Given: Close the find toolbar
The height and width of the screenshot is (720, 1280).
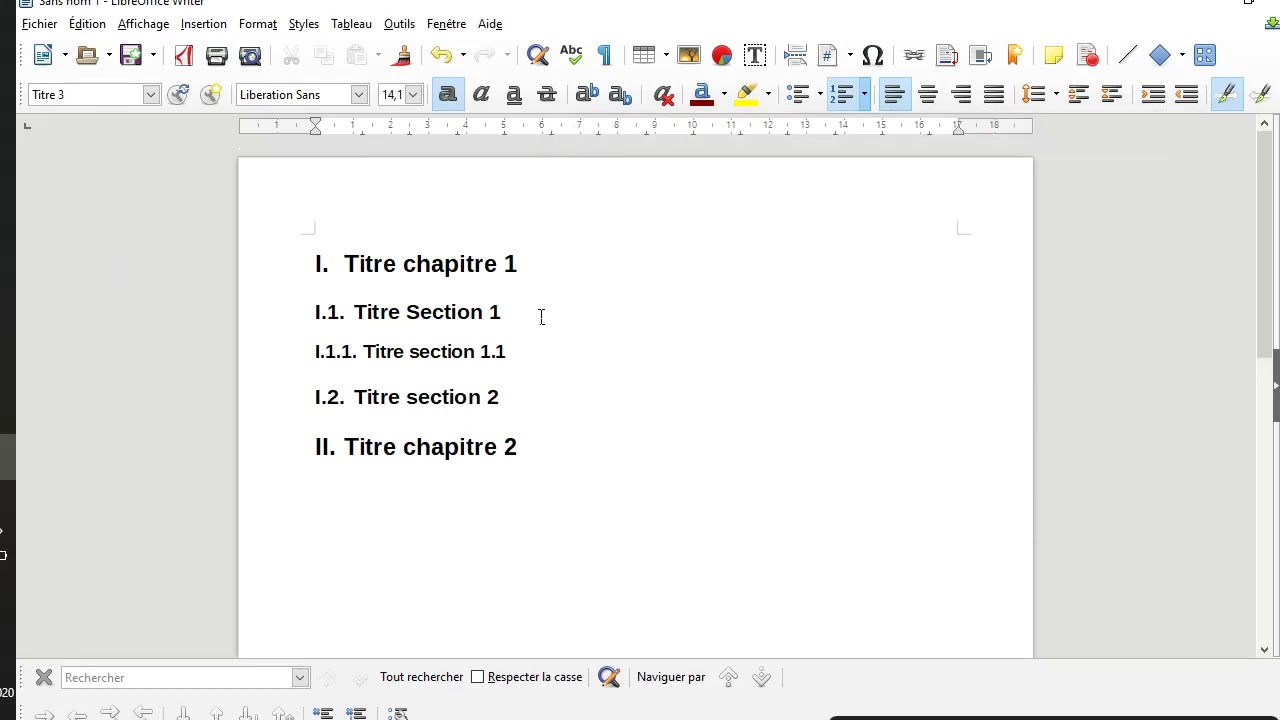Looking at the screenshot, I should (44, 678).
